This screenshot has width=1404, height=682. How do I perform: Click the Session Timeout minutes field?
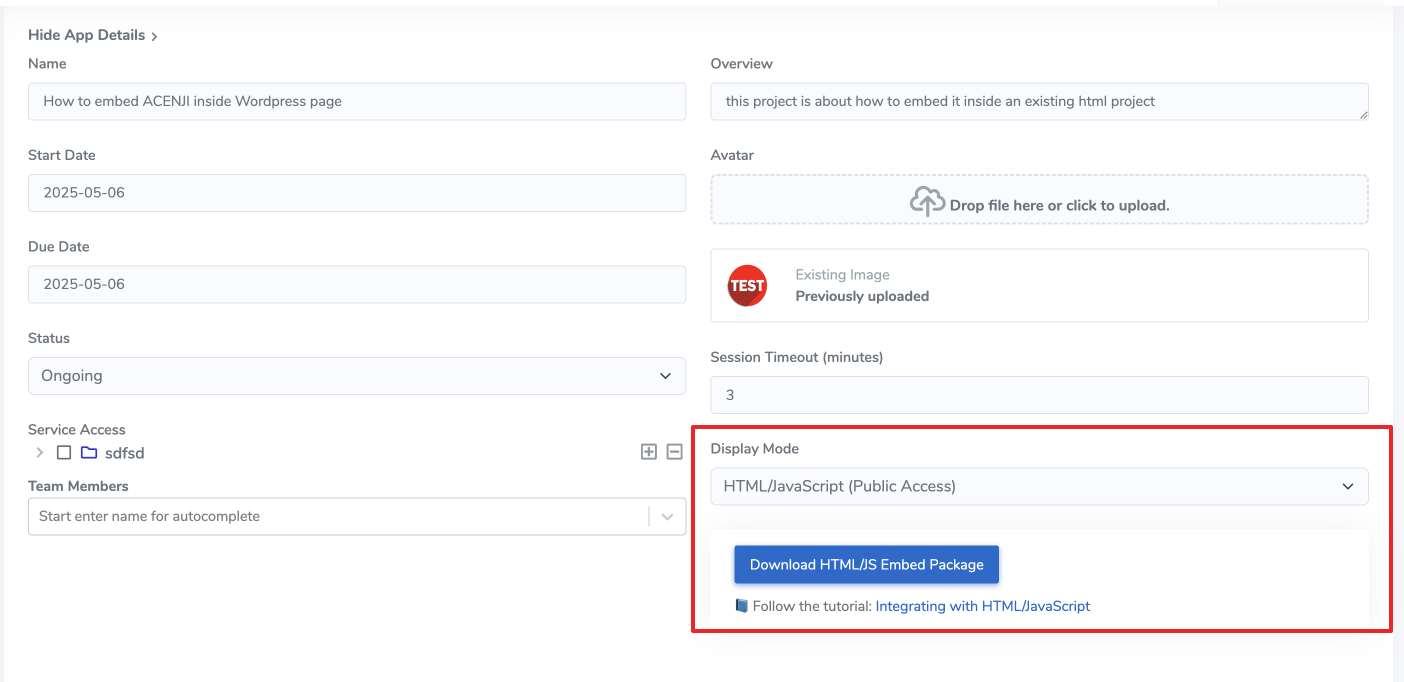click(1039, 394)
